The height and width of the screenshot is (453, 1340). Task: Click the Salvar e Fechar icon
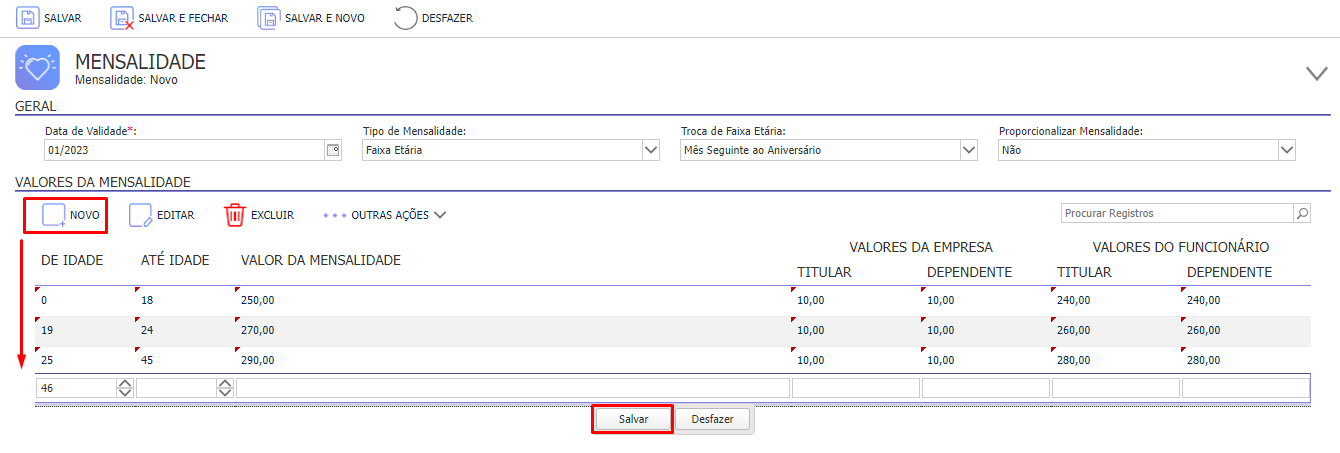click(x=122, y=18)
